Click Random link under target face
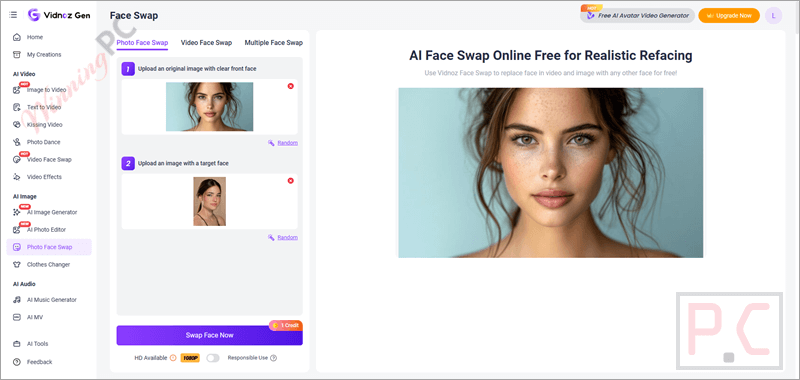 point(288,238)
